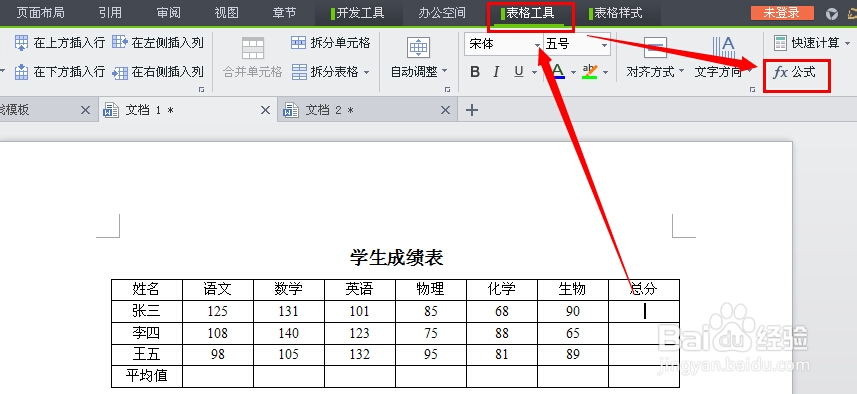Switch to the 文档 1 document tab

coord(187,110)
